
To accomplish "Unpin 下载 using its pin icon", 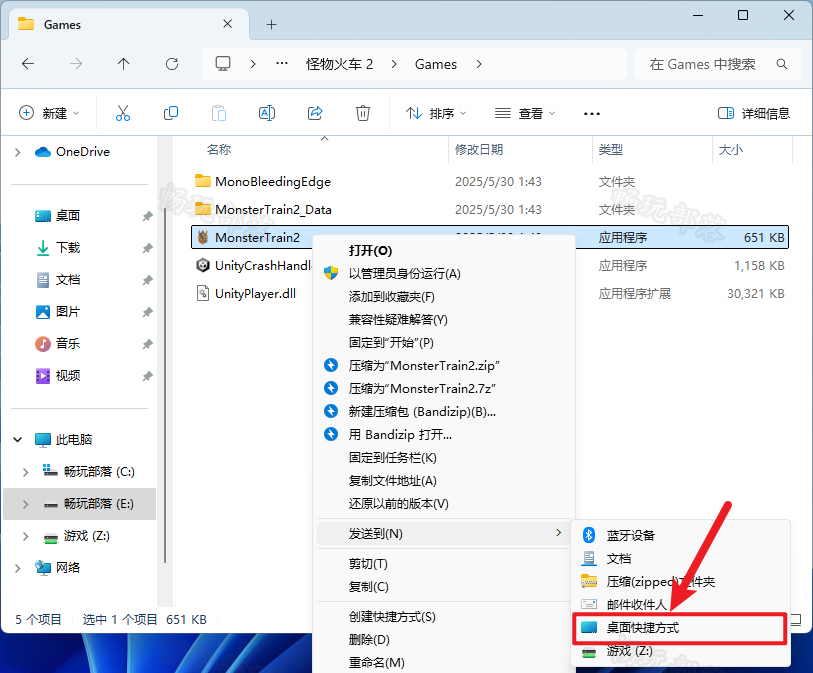I will point(148,248).
